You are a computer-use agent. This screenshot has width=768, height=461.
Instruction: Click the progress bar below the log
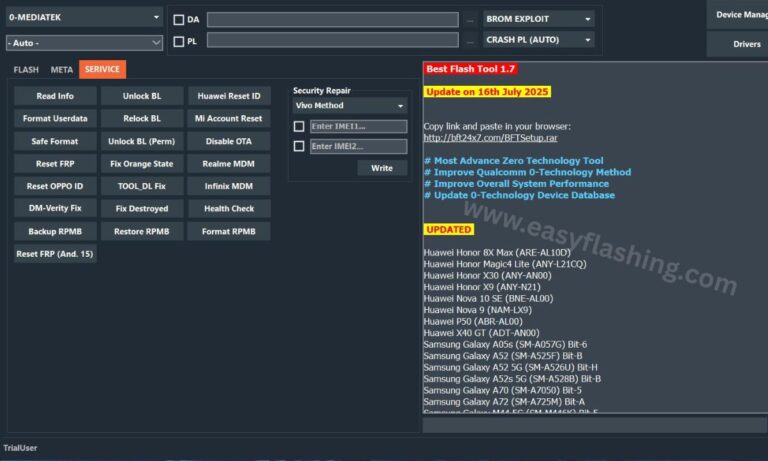[x=595, y=425]
